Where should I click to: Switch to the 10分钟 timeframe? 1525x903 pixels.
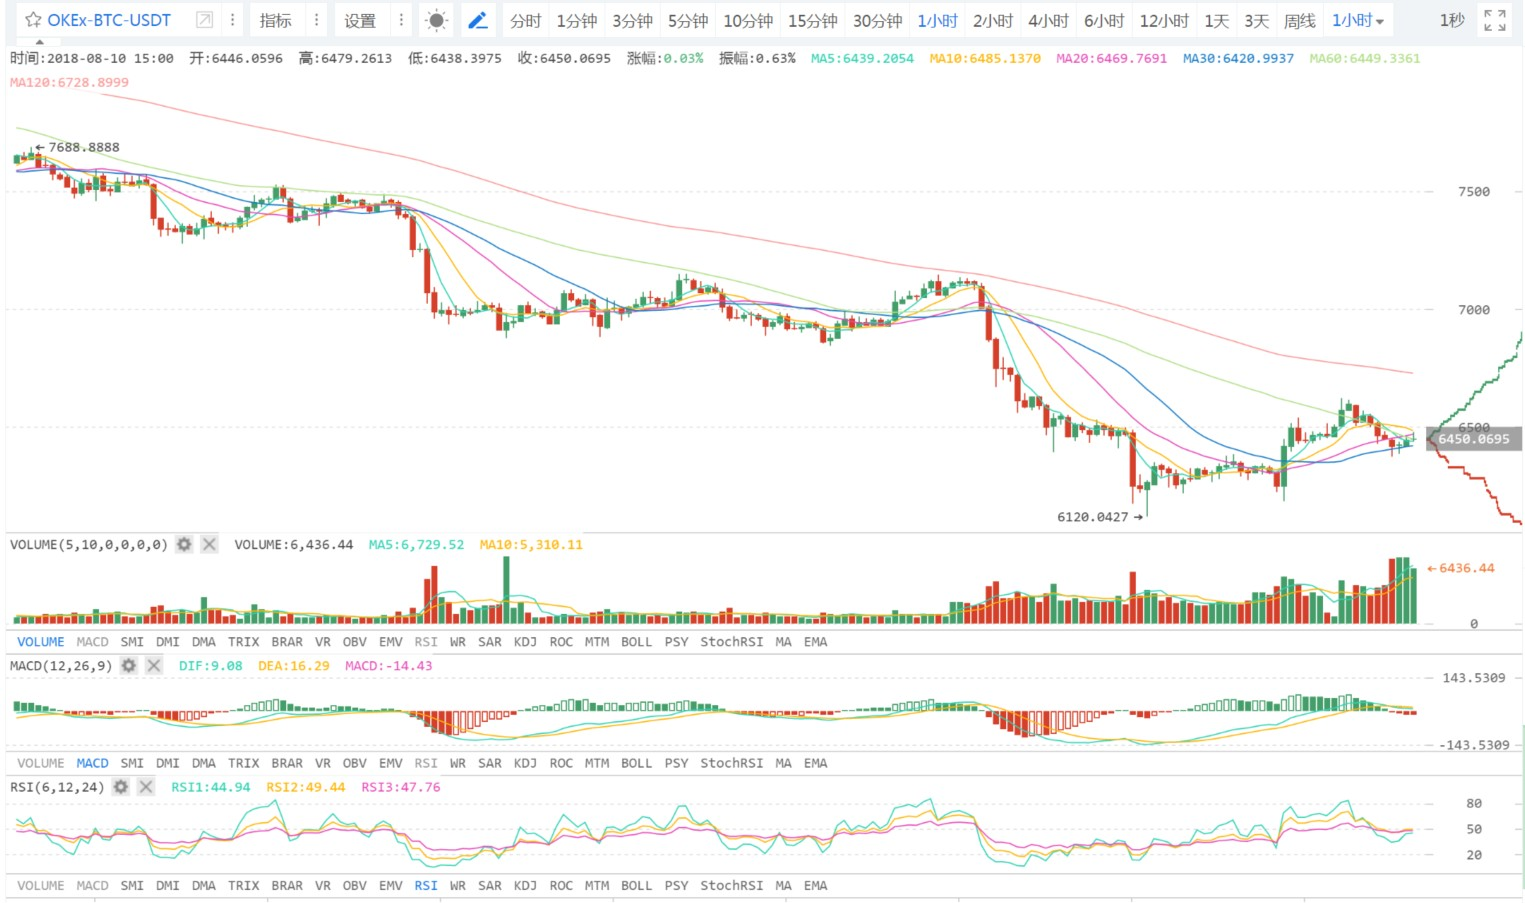pos(748,20)
